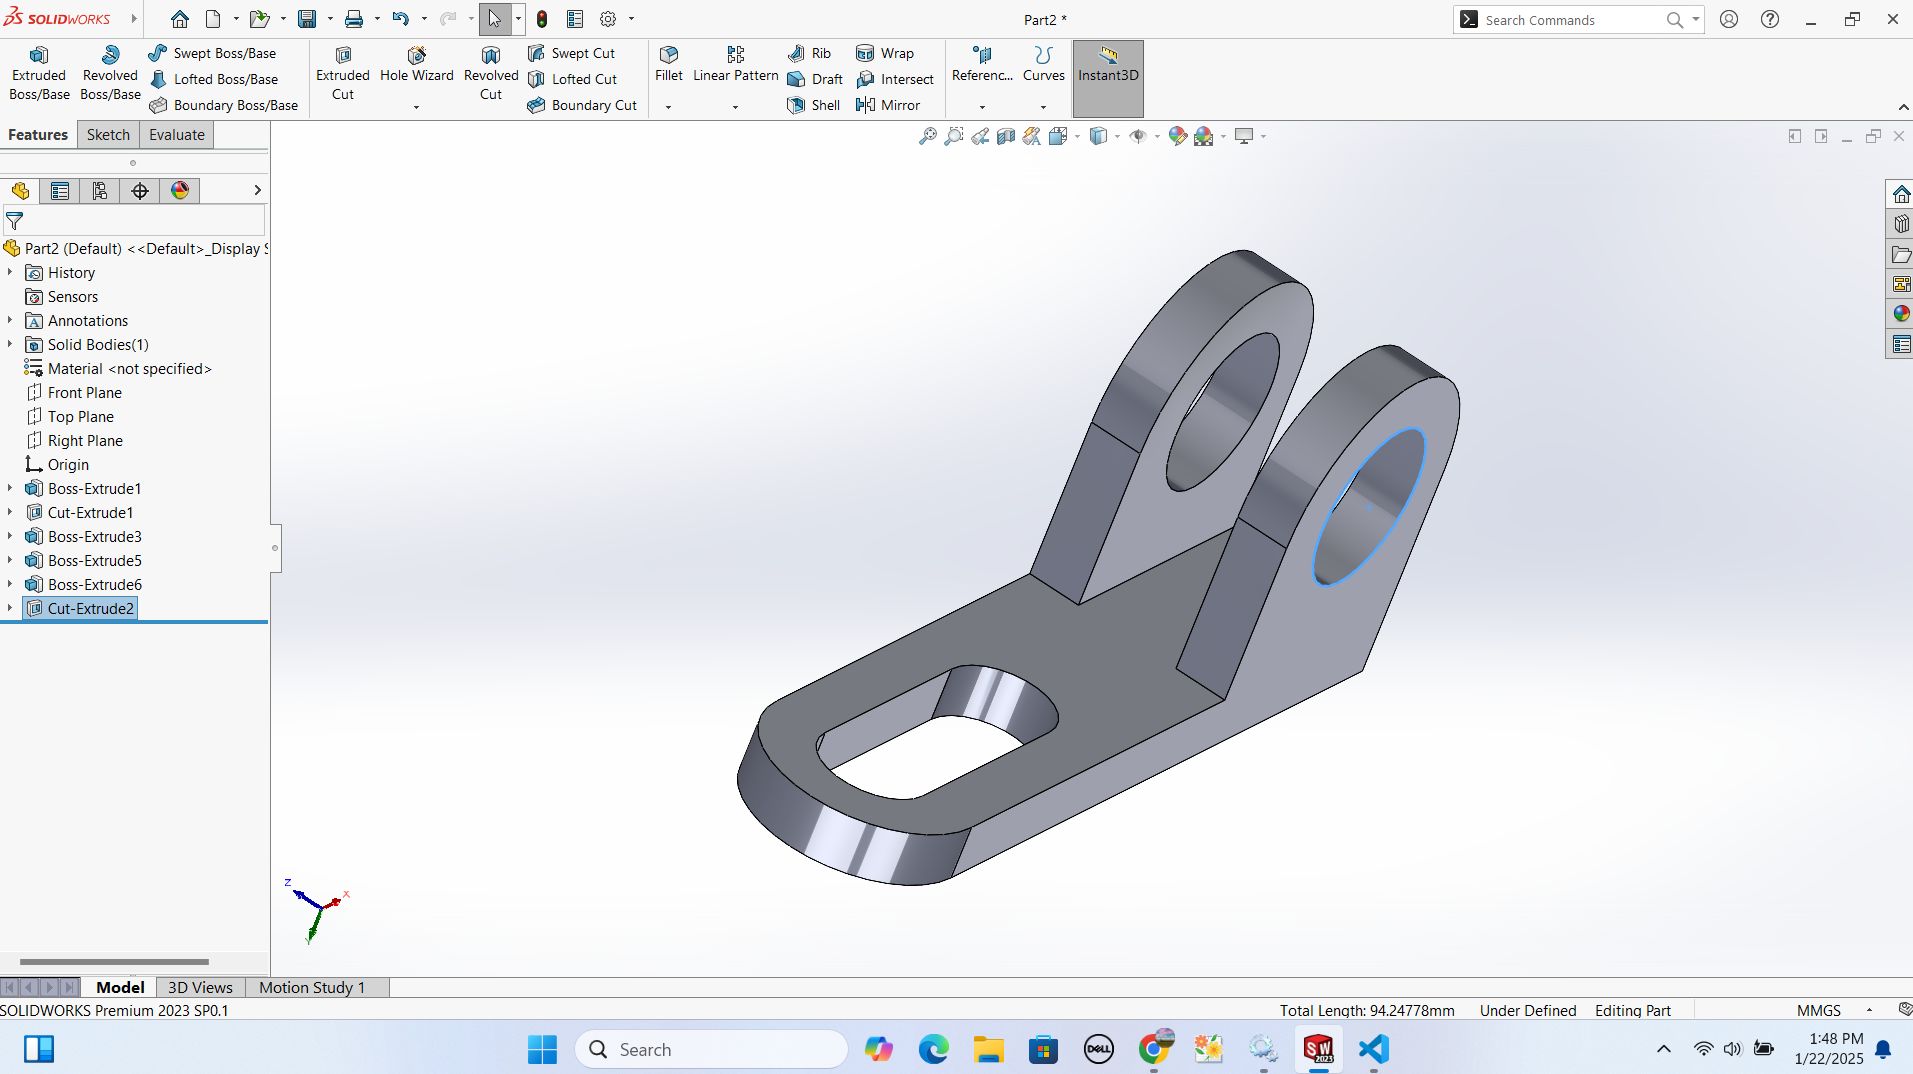Expand Solid Bodies(1) node
This screenshot has height=1074, width=1913.
pyautogui.click(x=10, y=345)
